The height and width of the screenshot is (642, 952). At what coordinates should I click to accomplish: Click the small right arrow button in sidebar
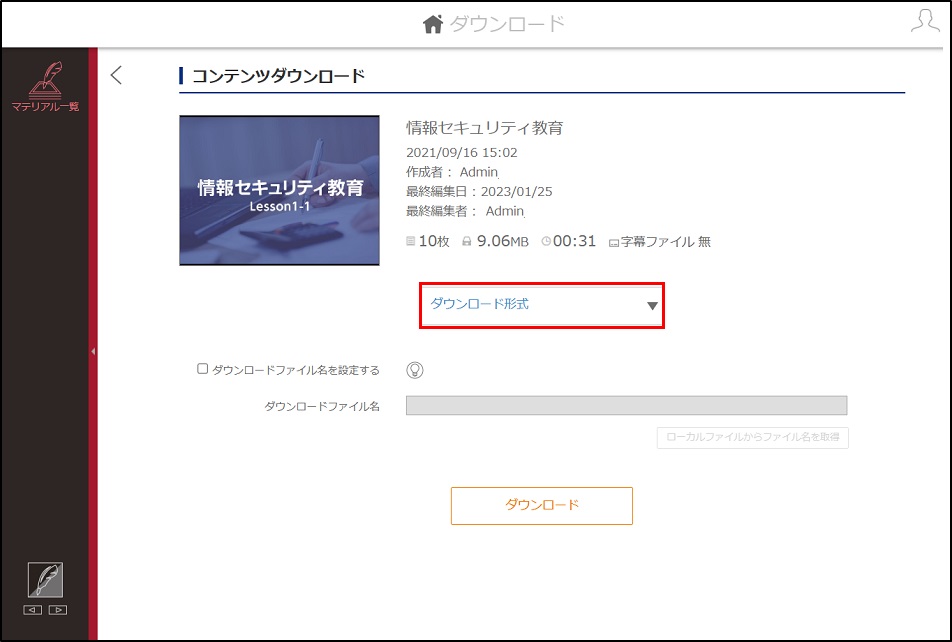[x=58, y=610]
